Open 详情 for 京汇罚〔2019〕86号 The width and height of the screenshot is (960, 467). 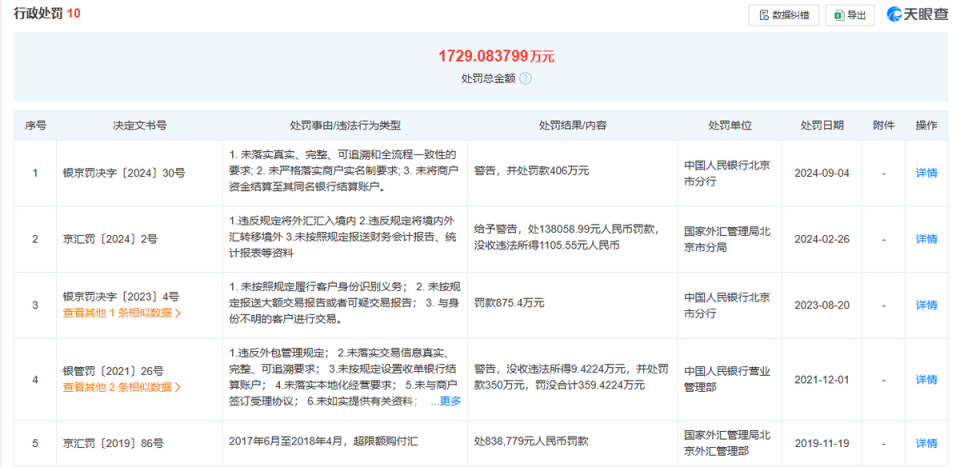926,443
